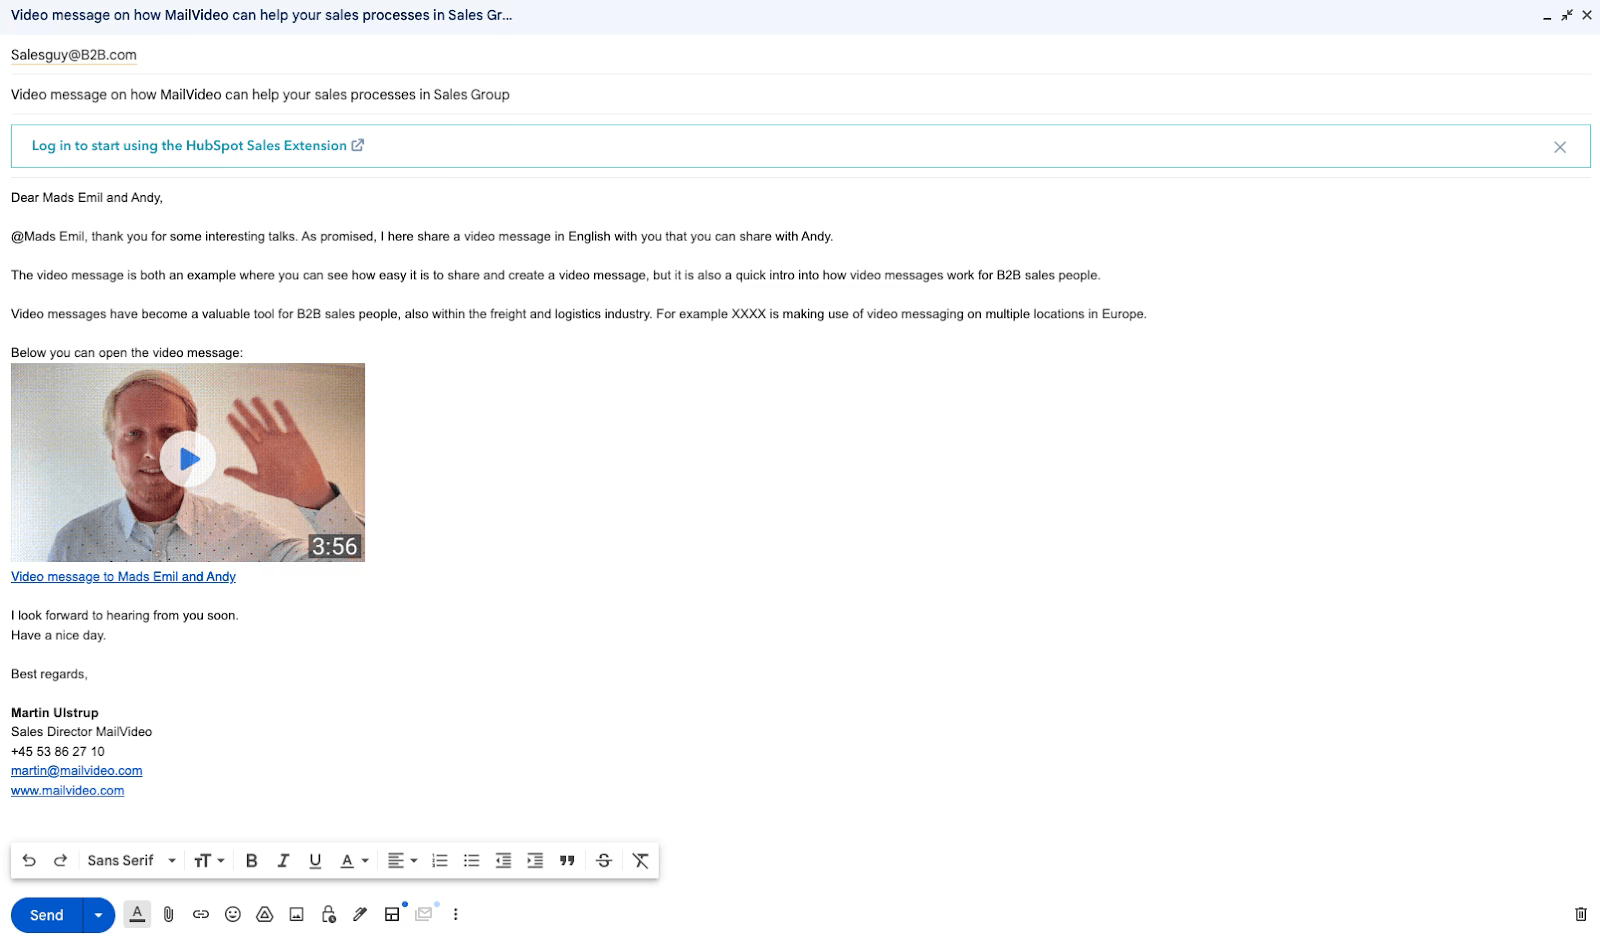Open 'Video message to Mads Emil and Andy' link
The height and width of the screenshot is (947, 1600).
point(123,577)
